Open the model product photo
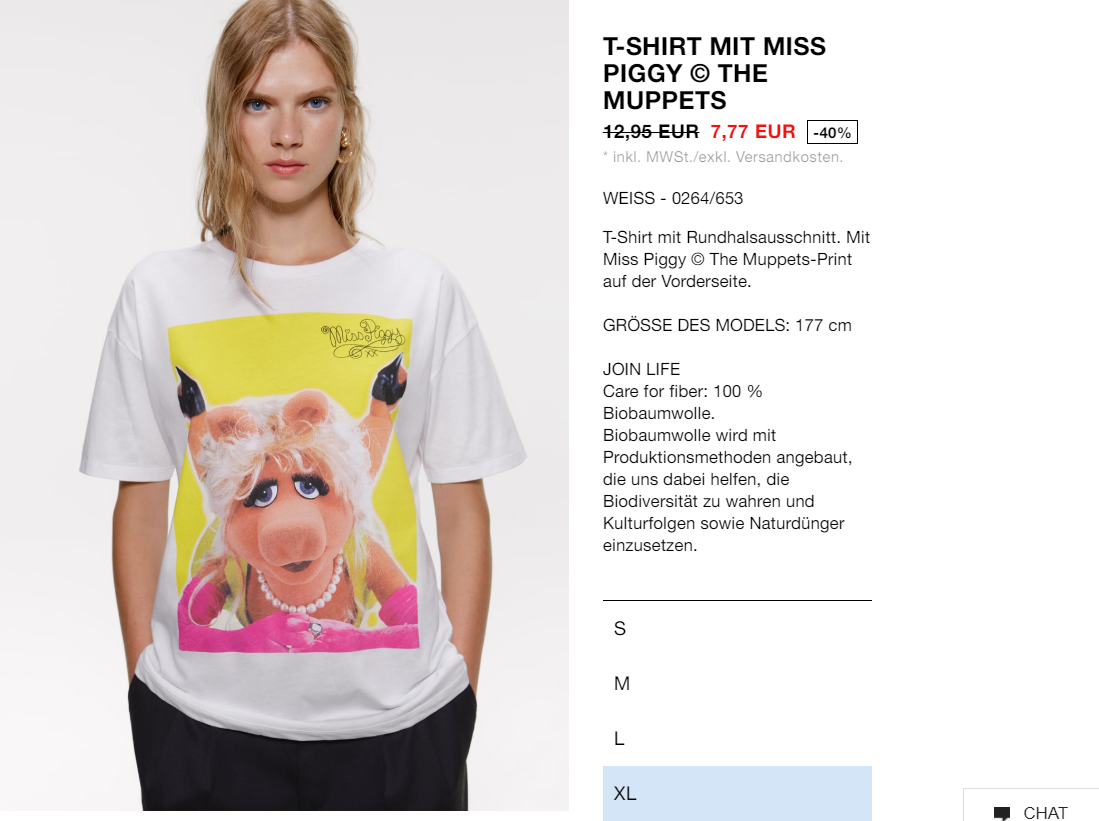Screen dimensions: 1099x821 point(284,405)
